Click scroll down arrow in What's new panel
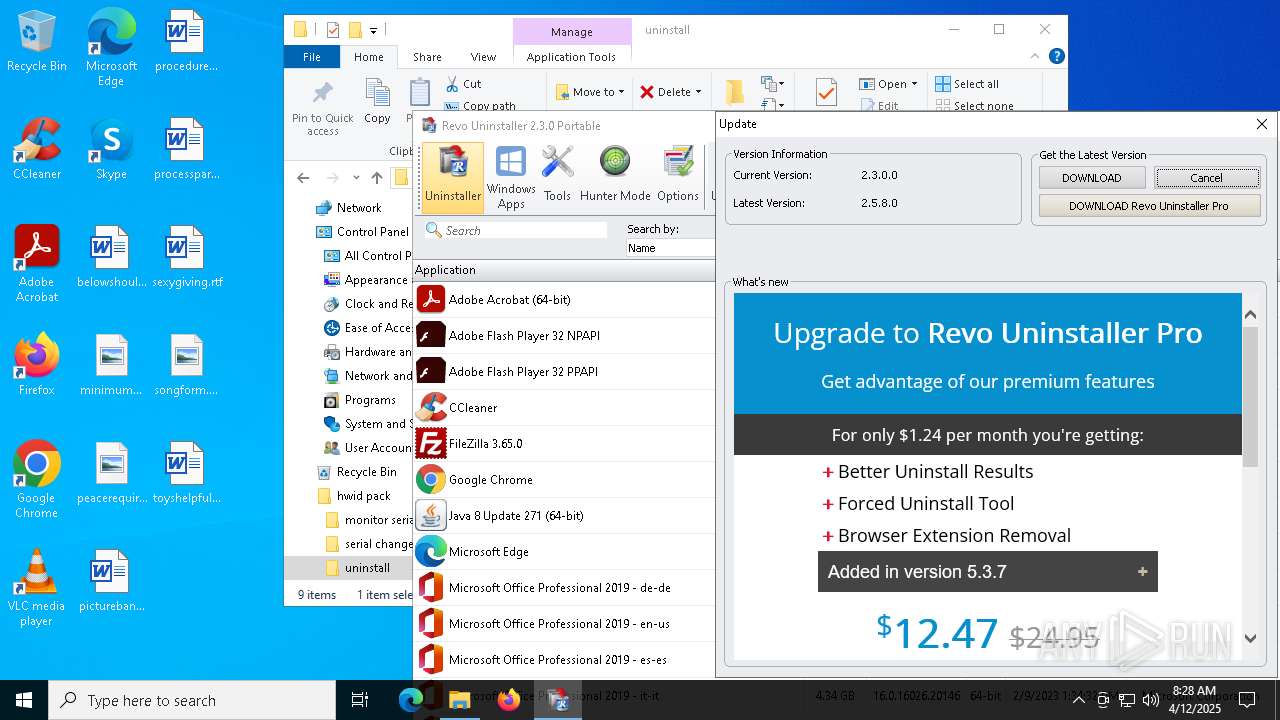 click(1250, 638)
